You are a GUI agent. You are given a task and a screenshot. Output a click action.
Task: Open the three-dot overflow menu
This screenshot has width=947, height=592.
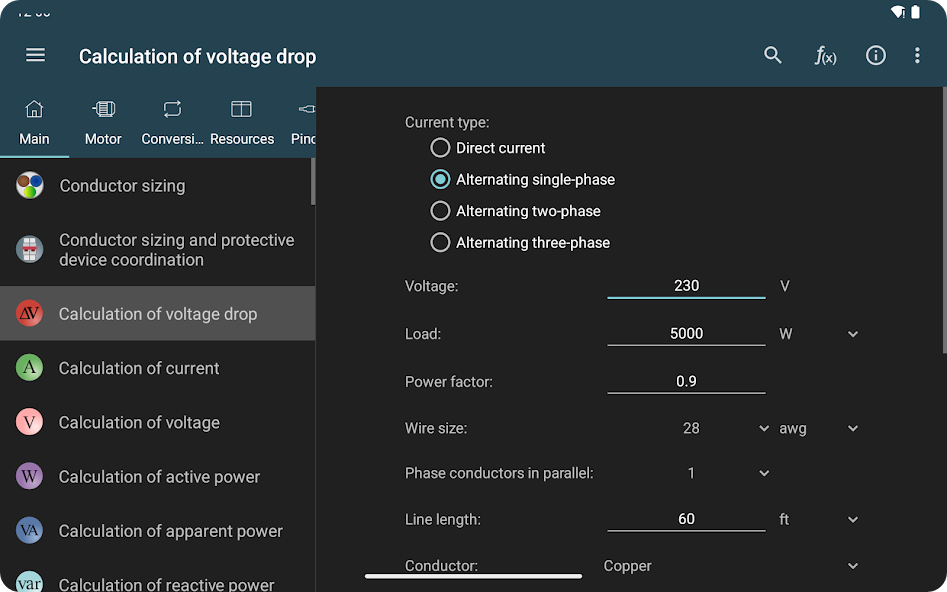(x=917, y=56)
